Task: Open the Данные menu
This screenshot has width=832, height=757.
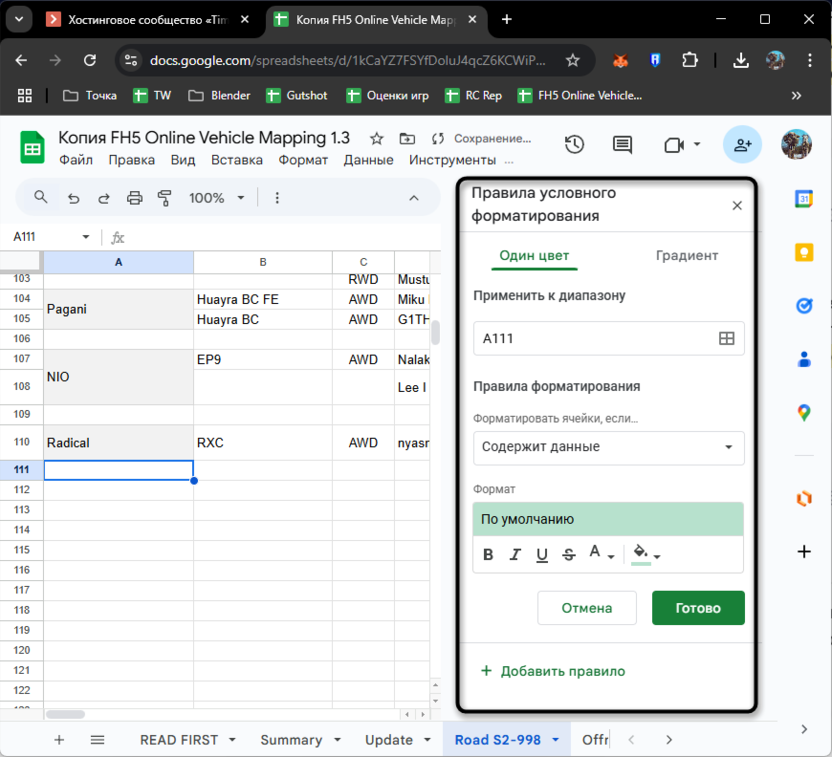Action: pos(368,160)
